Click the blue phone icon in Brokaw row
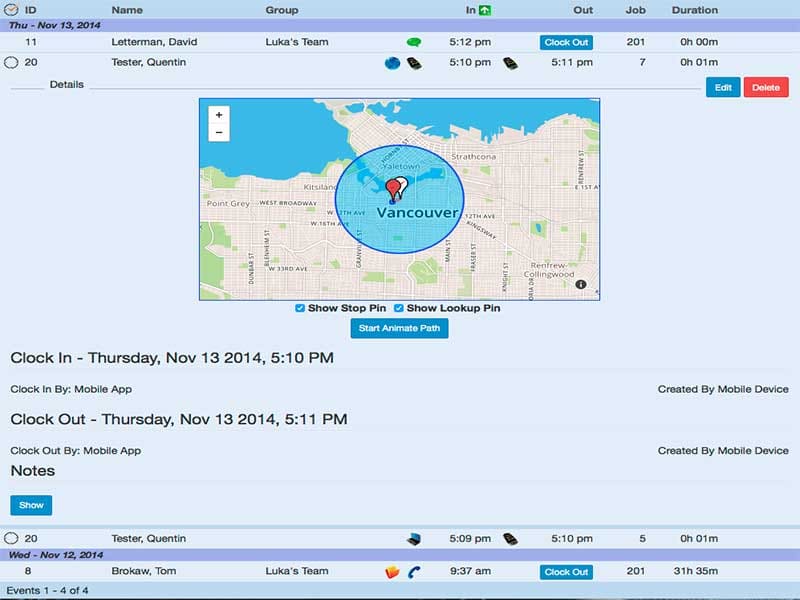800x600 pixels. click(414, 572)
